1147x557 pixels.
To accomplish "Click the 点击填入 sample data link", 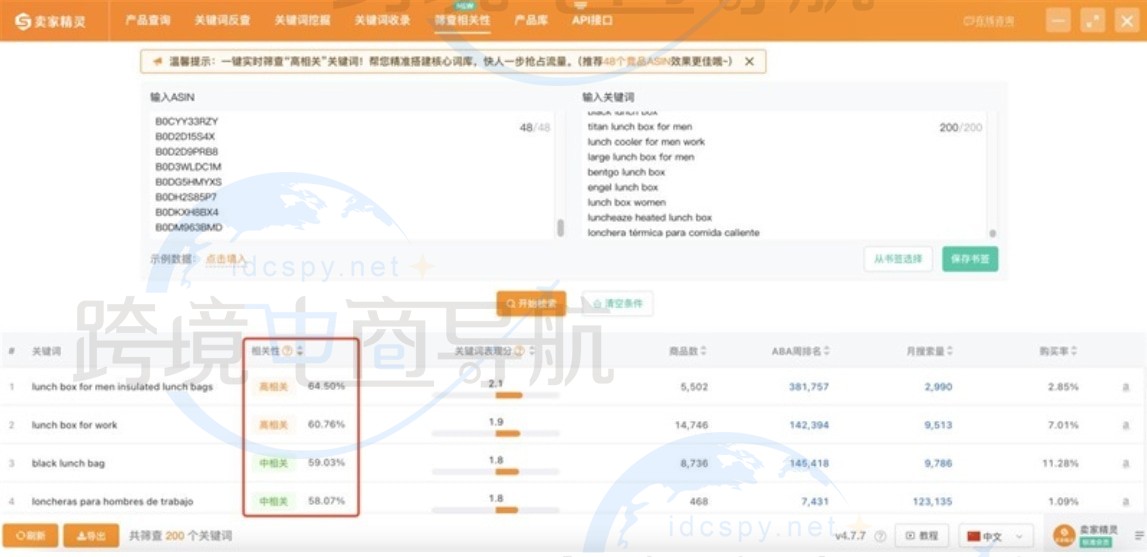I will click(x=225, y=259).
